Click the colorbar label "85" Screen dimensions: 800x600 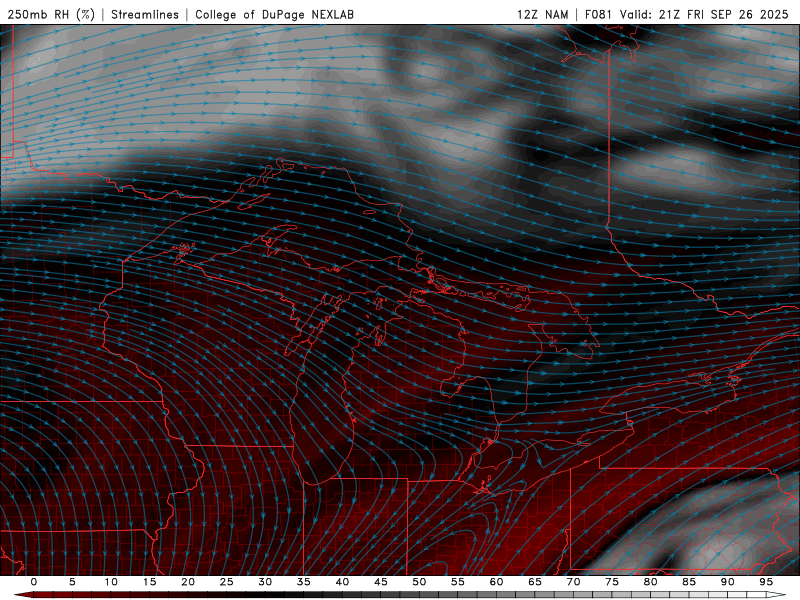(x=689, y=582)
